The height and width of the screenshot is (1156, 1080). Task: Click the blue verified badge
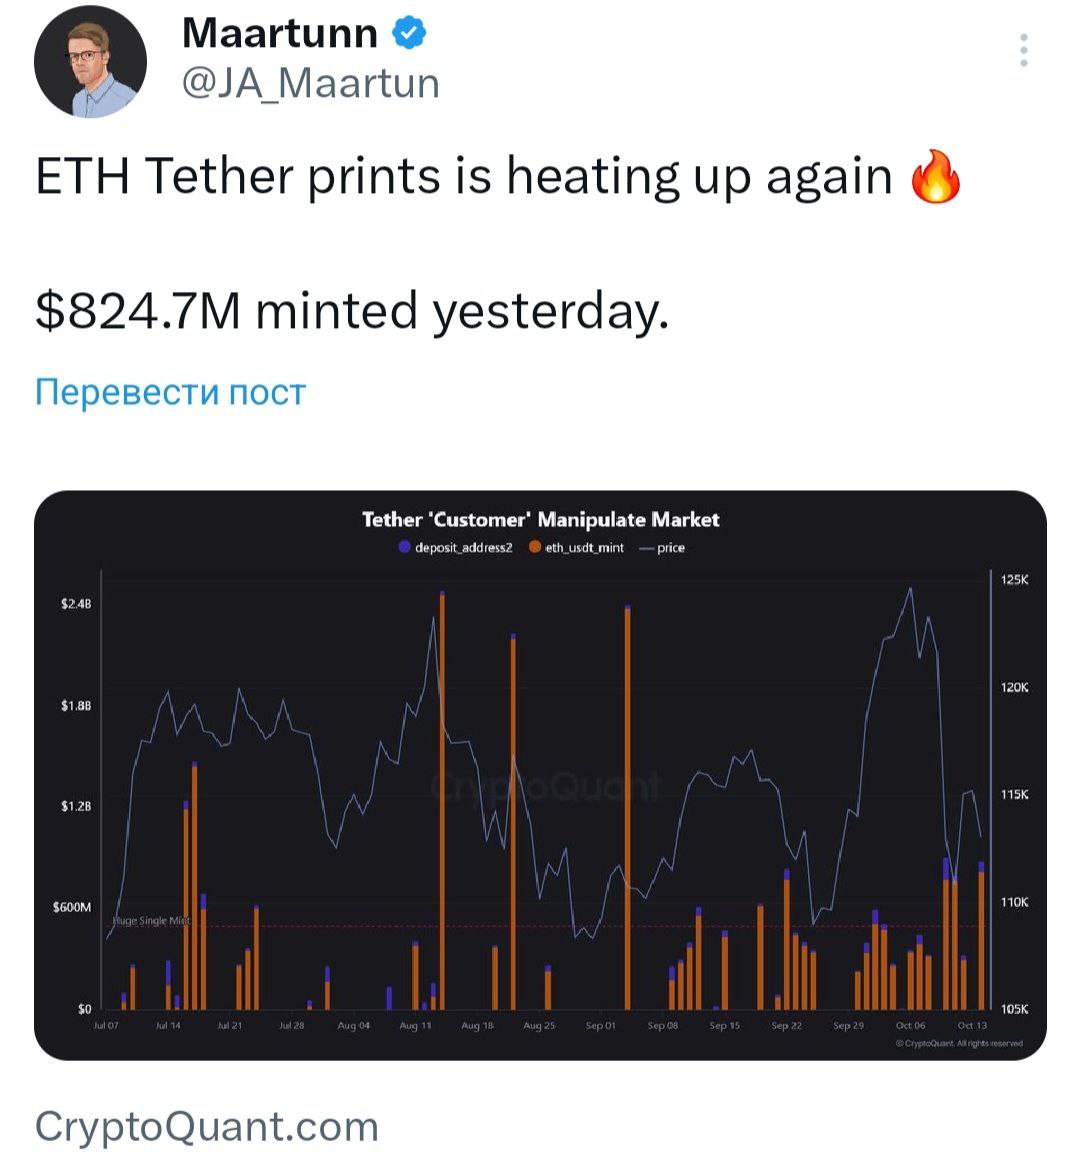coord(408,33)
